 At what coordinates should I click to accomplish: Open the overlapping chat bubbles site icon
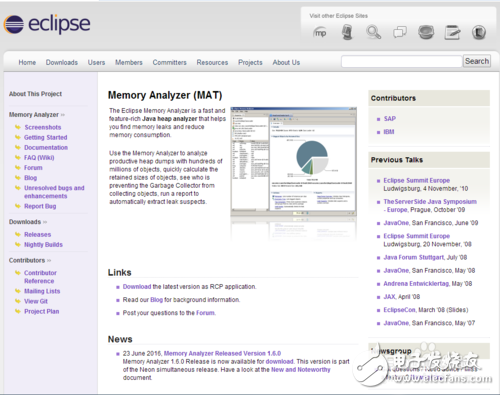[400, 32]
